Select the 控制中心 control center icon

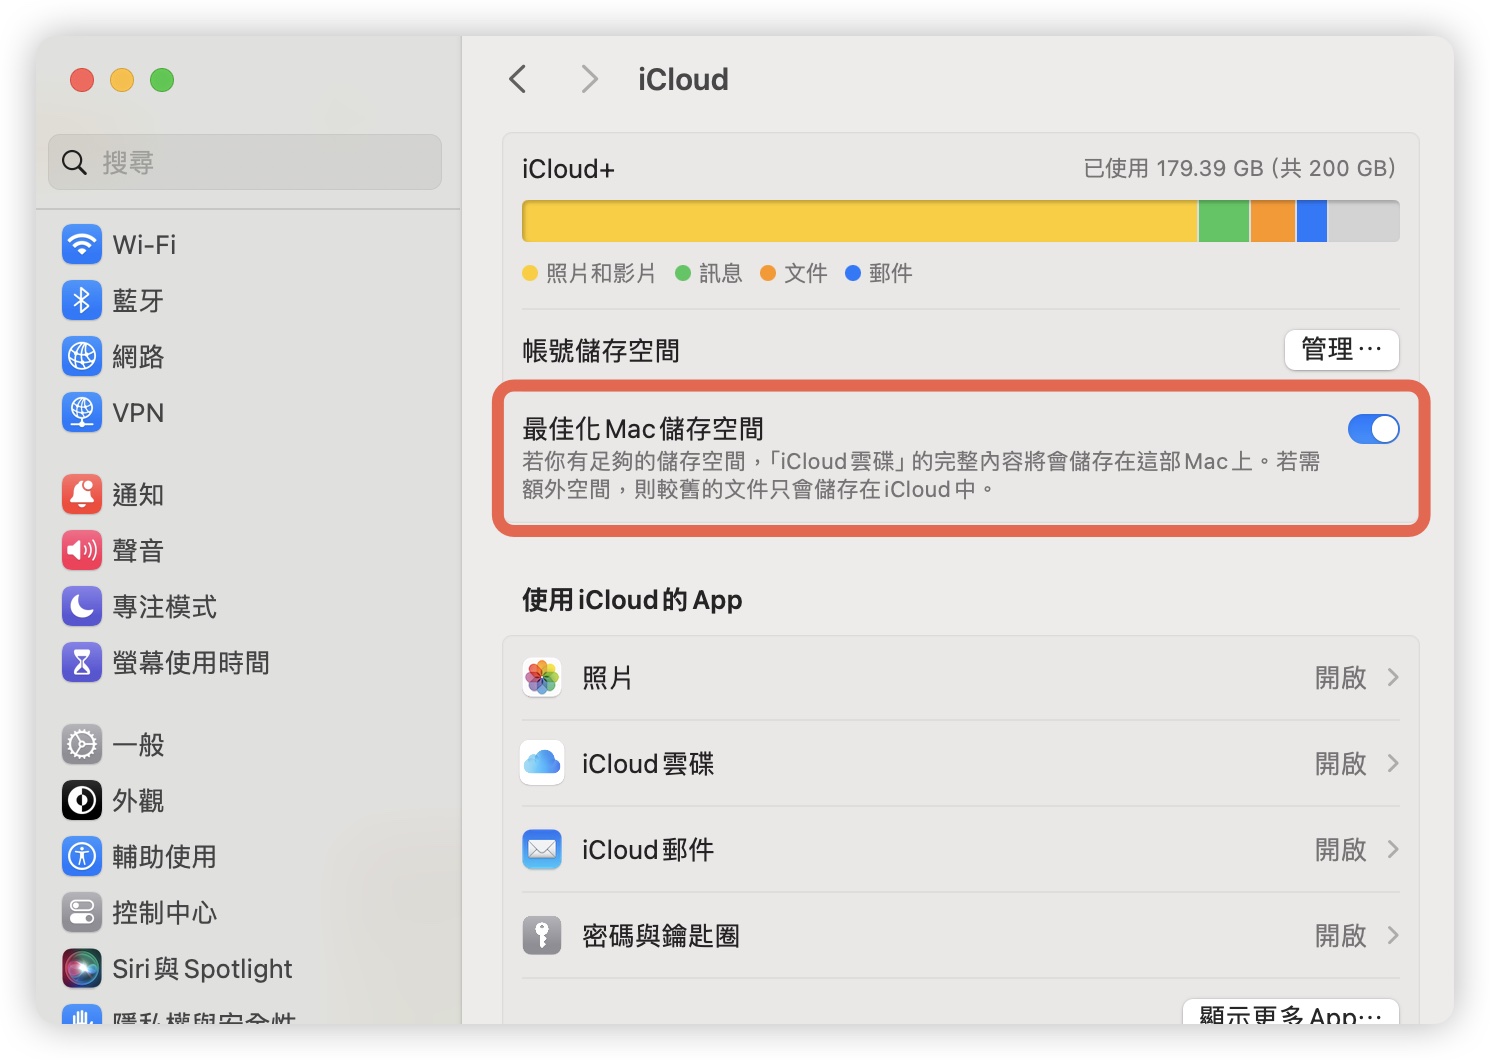(x=82, y=912)
